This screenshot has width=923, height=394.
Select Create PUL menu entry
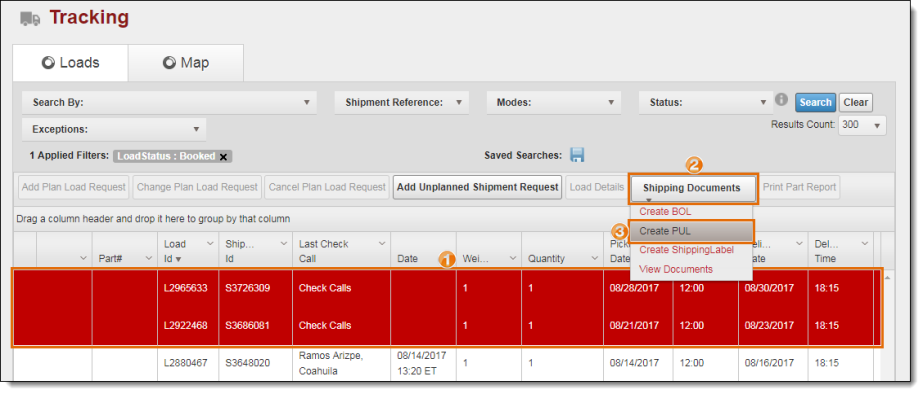691,231
